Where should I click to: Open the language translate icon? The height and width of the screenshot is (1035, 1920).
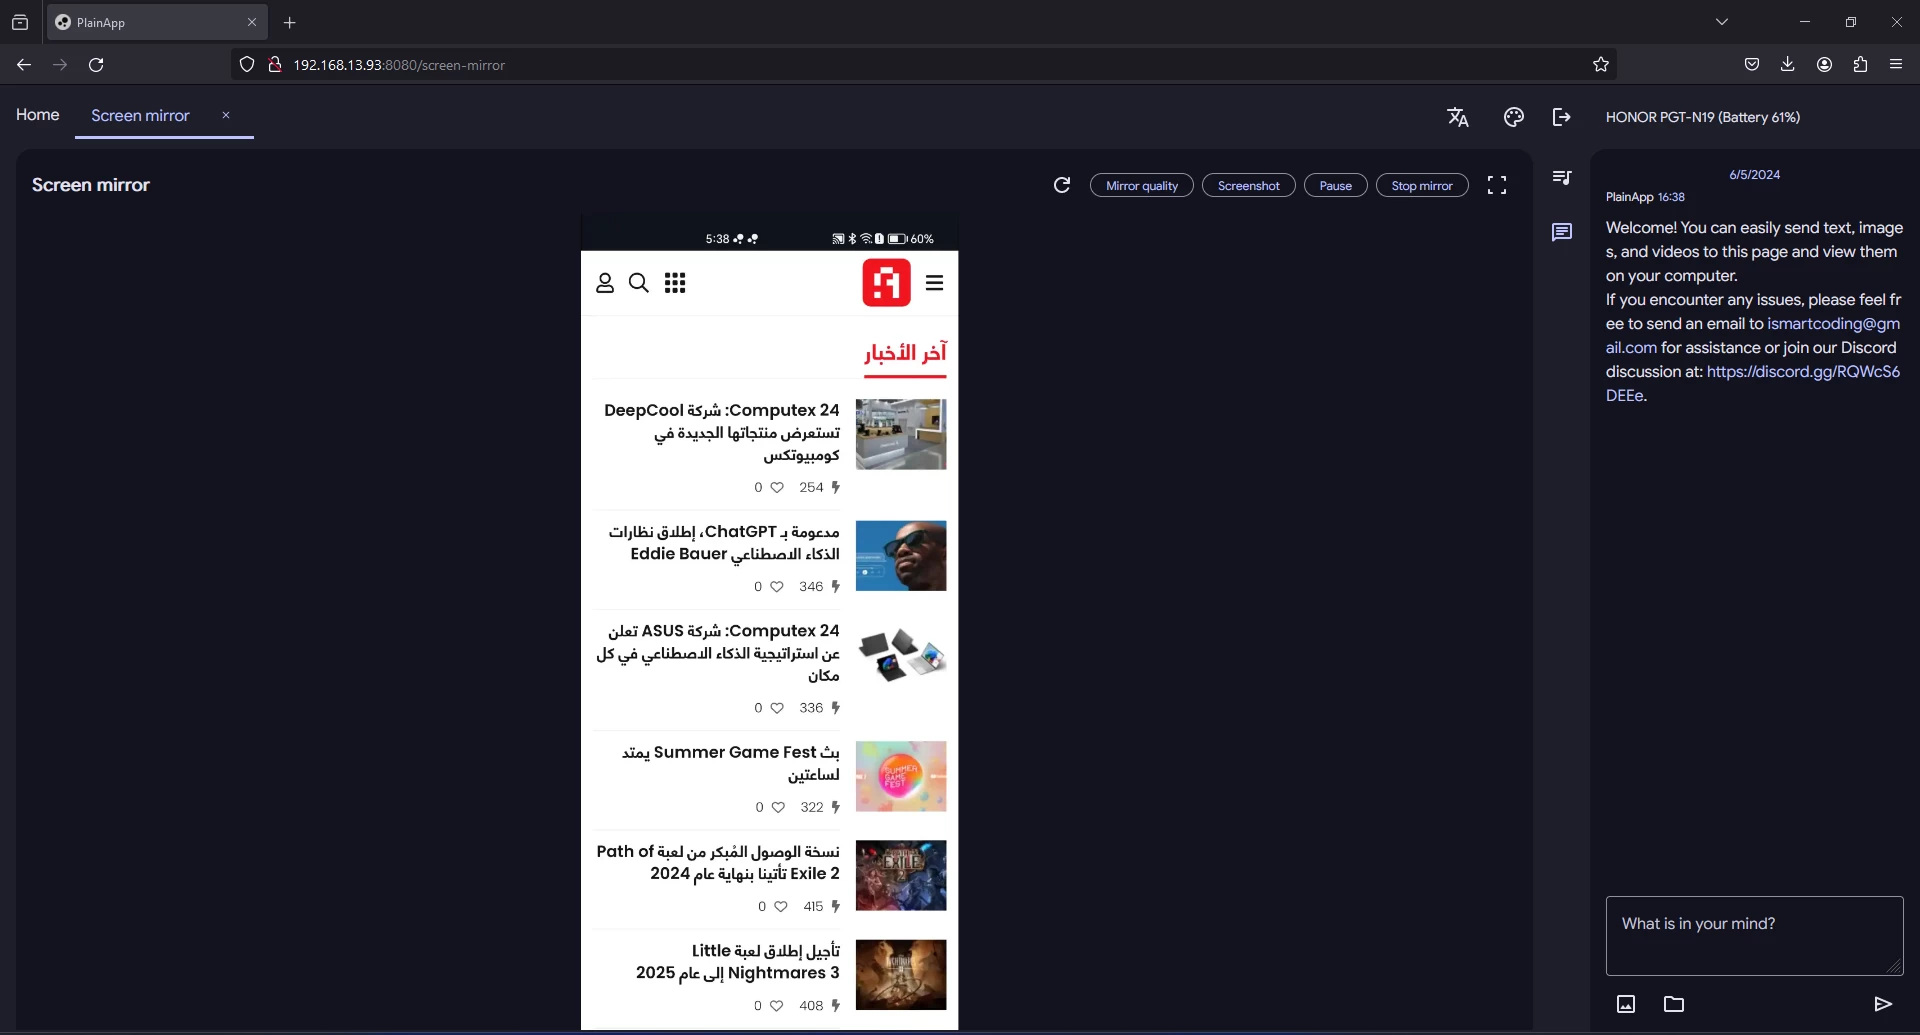pyautogui.click(x=1458, y=117)
